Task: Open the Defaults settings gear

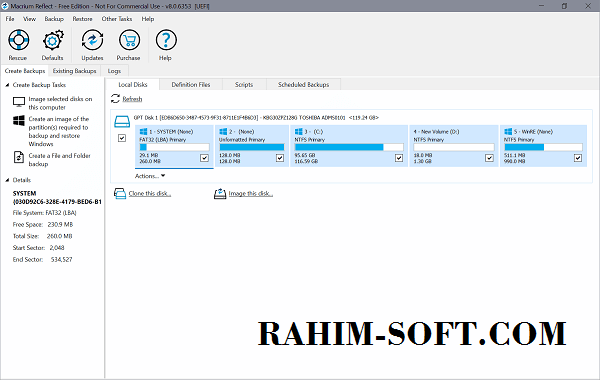Action: point(52,40)
